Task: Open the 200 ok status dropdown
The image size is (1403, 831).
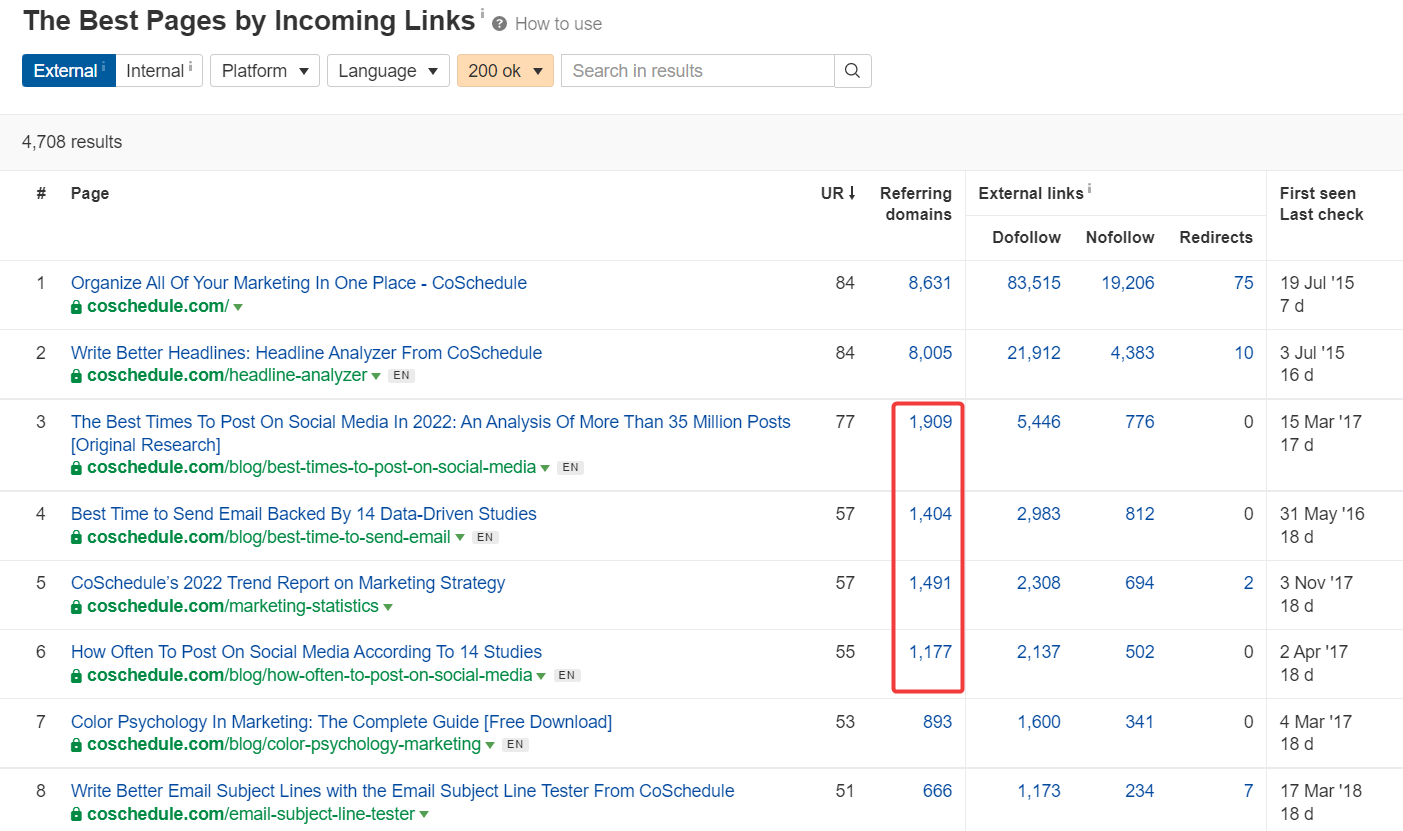Action: point(505,71)
